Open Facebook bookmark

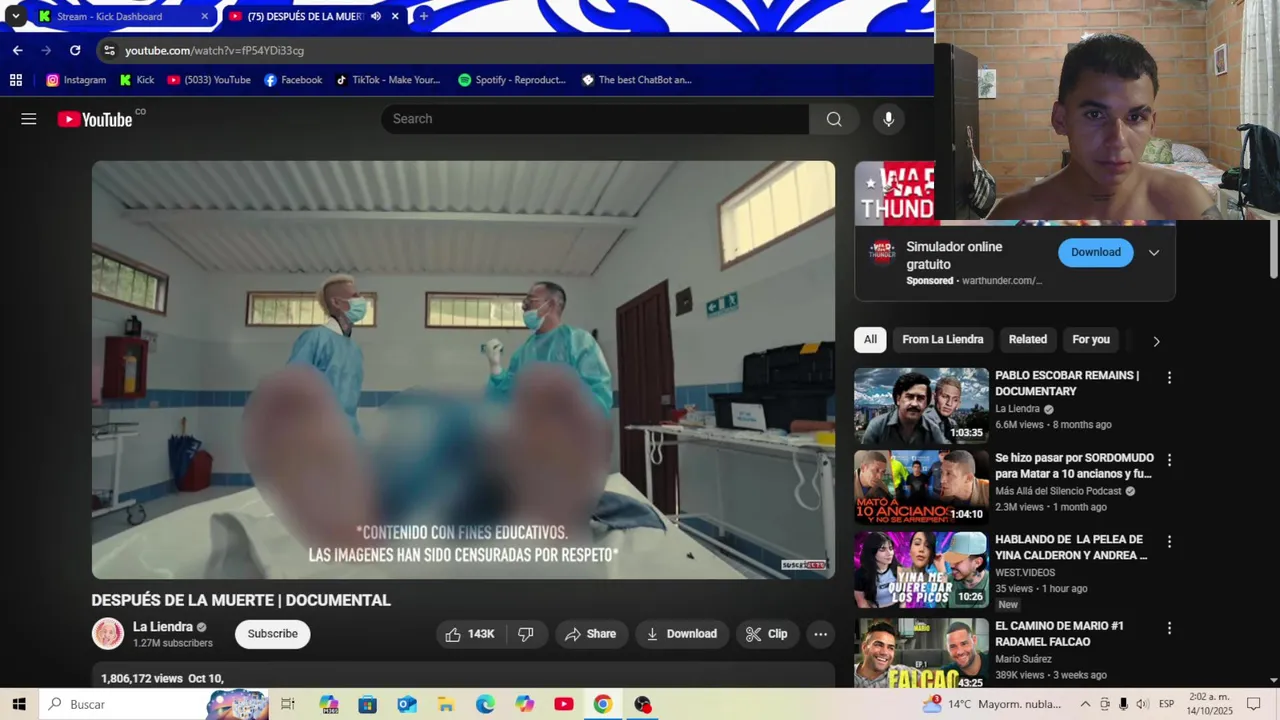[293, 80]
